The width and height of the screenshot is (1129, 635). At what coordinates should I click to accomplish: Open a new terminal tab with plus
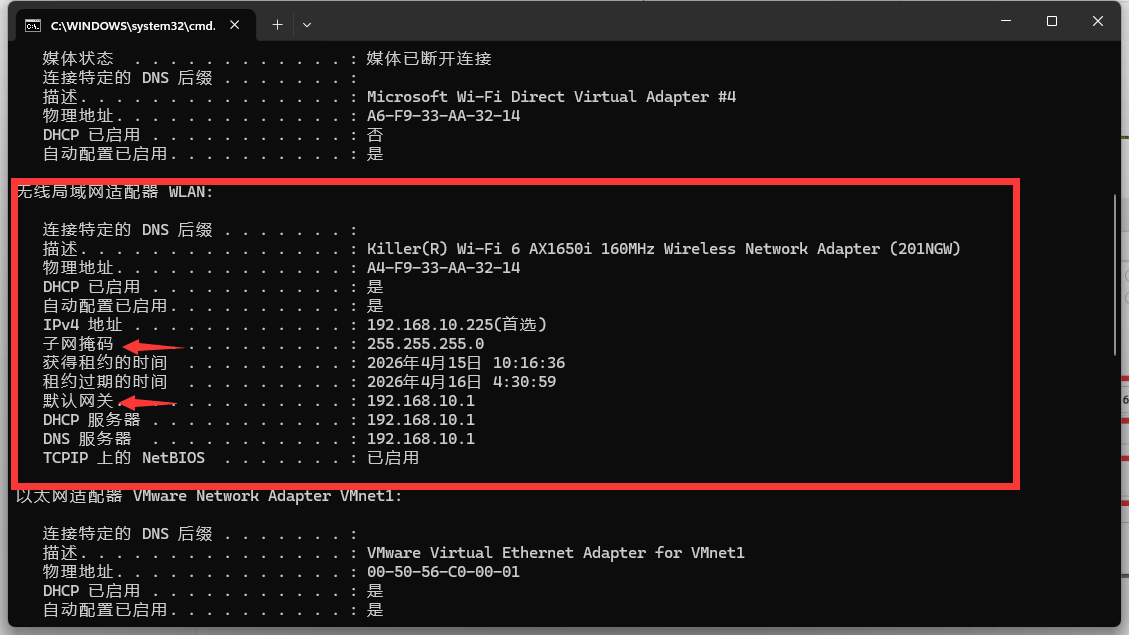(277, 25)
